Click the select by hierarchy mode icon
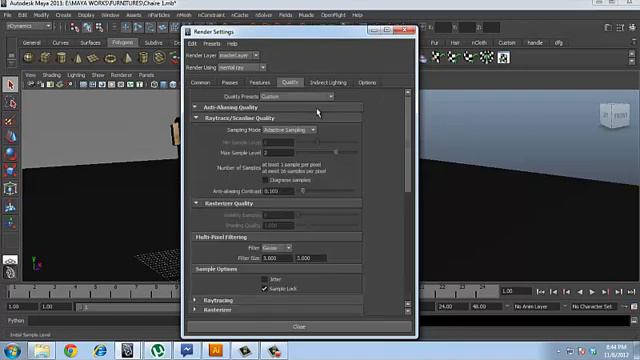 [x=75, y=27]
